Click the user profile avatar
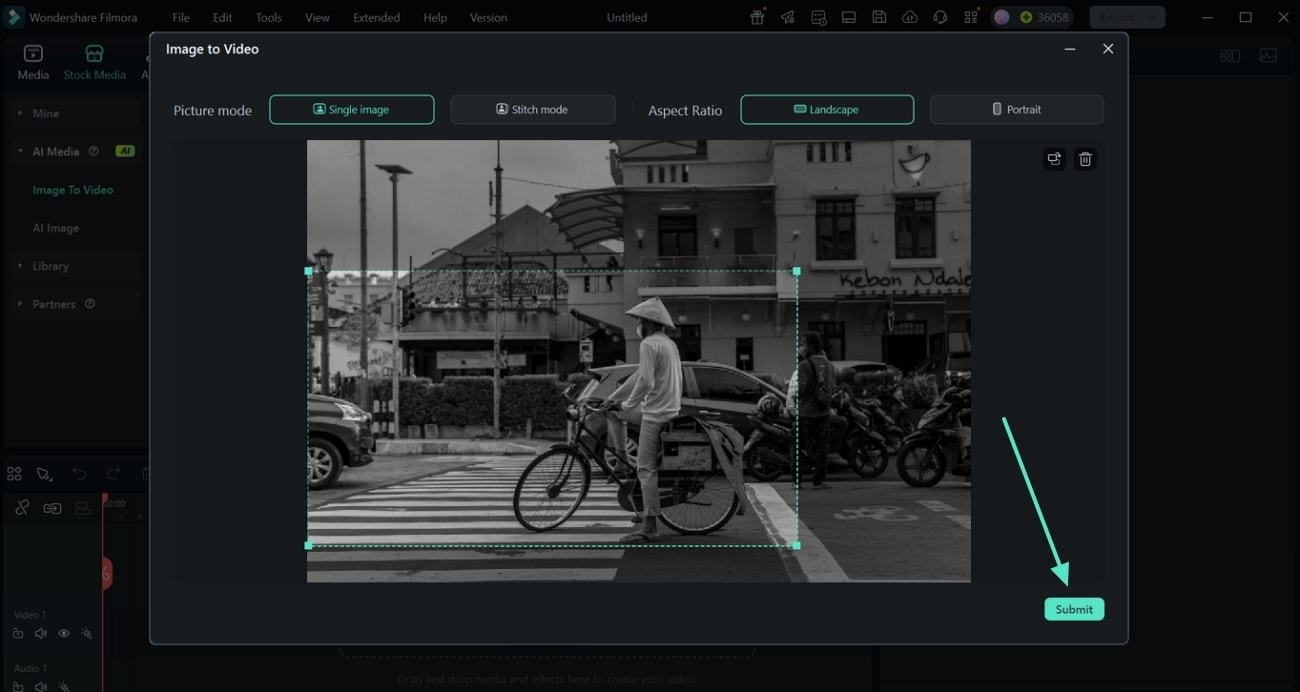This screenshot has height=692, width=1300. [x=1001, y=17]
